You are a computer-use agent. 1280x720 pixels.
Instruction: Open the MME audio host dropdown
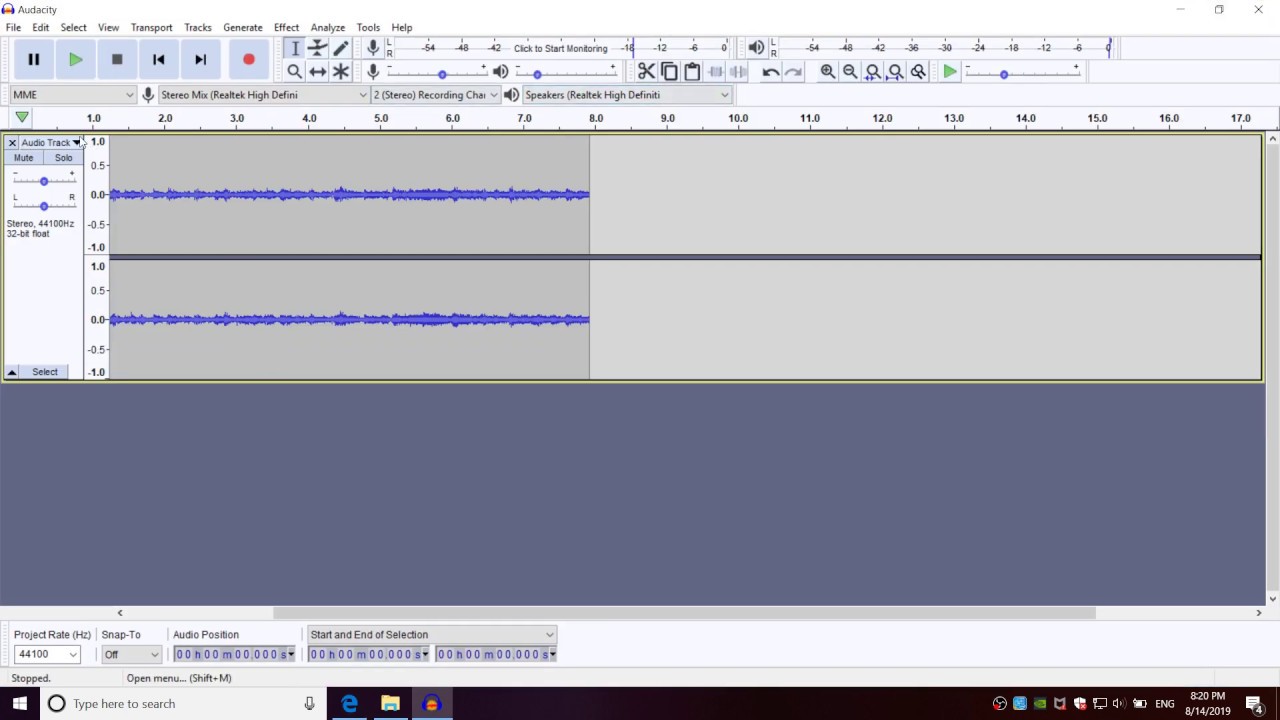click(x=72, y=95)
